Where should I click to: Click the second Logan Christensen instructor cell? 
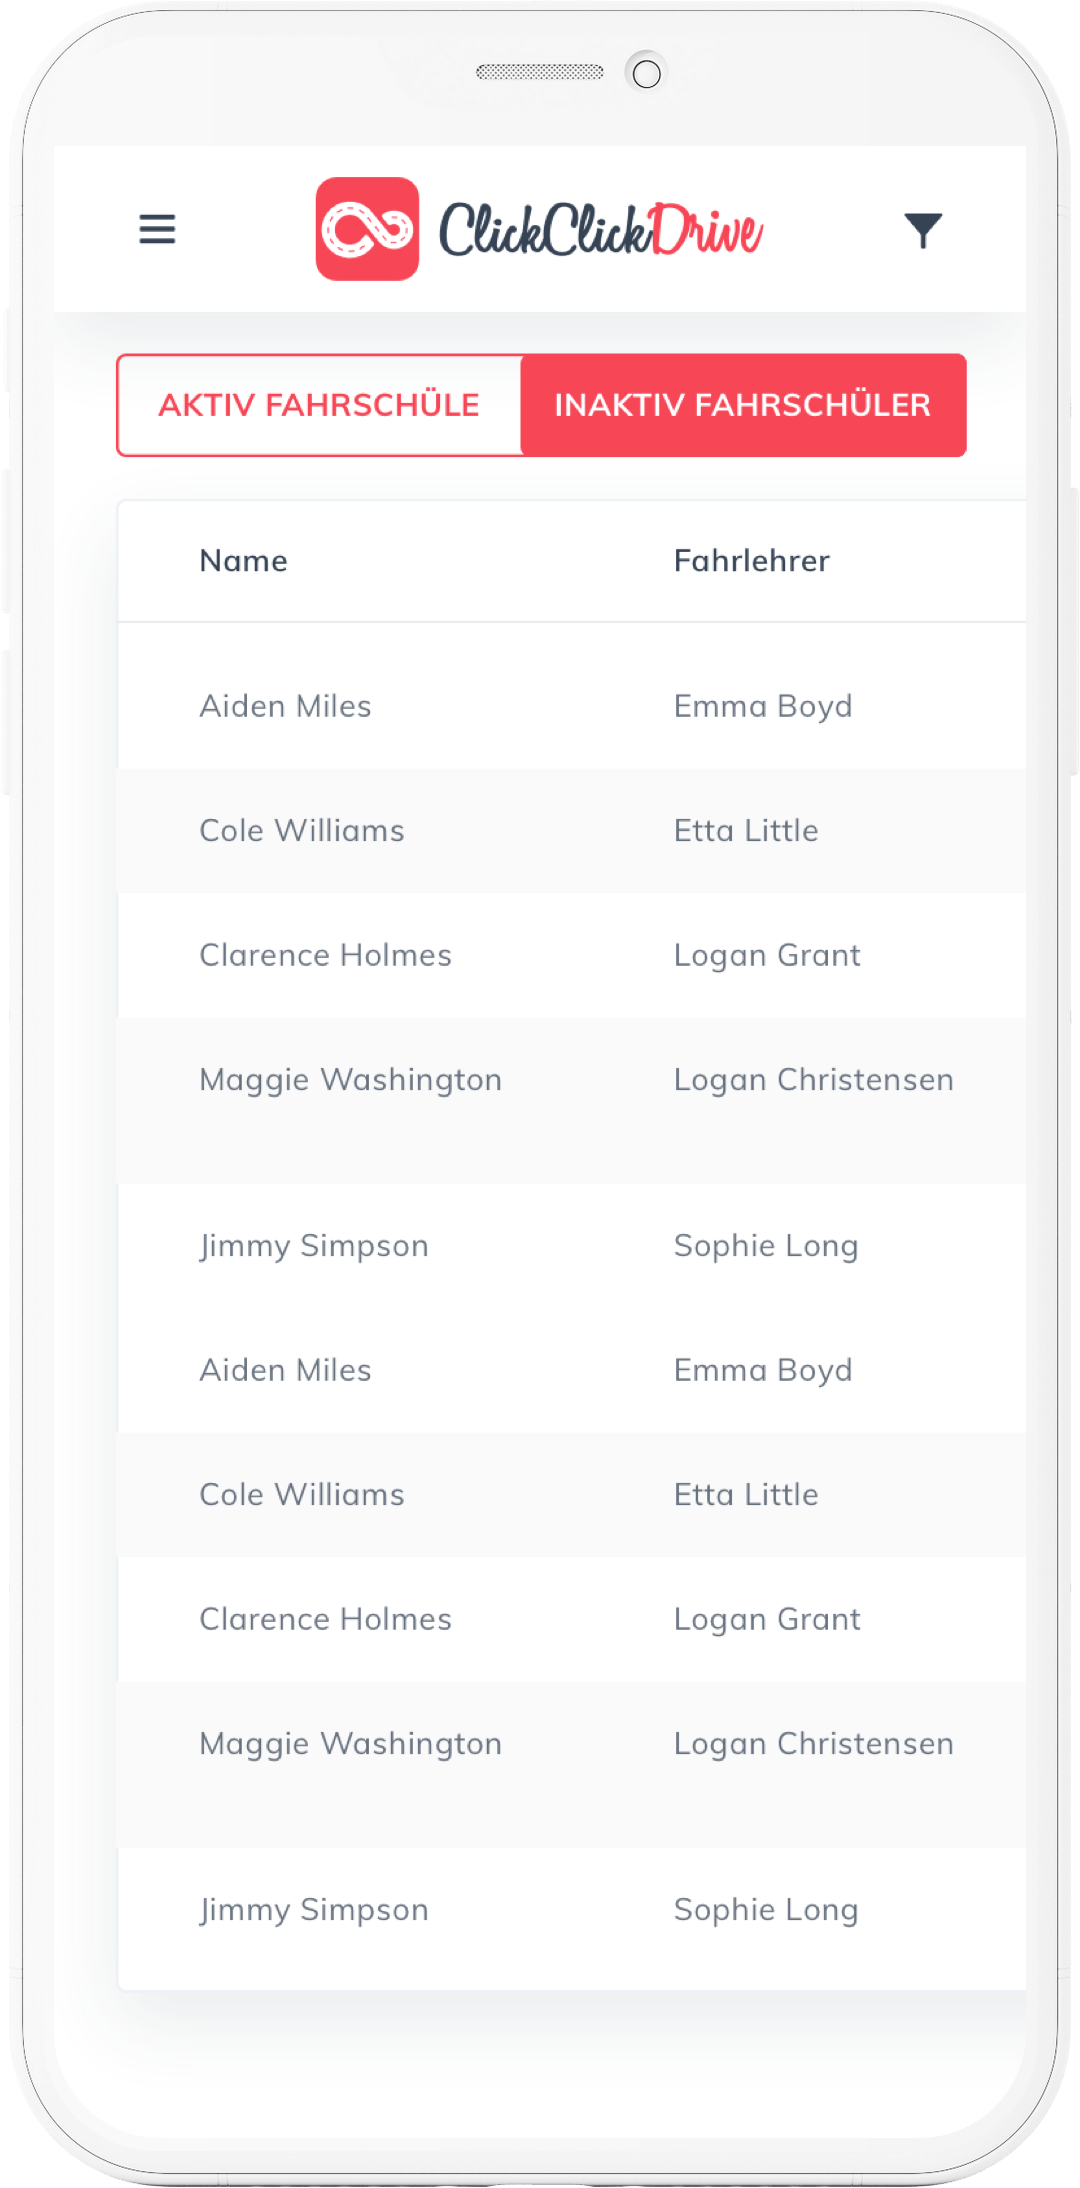coord(813,1744)
